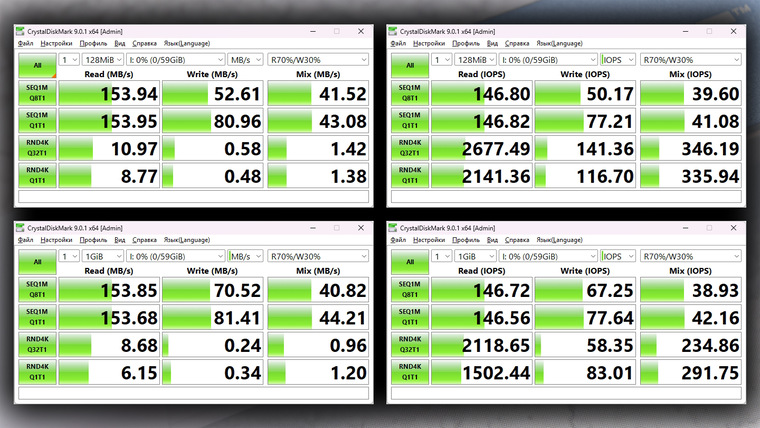Open the 128MiB size dropdown in the MB/s window
The image size is (760, 428).
pos(102,60)
